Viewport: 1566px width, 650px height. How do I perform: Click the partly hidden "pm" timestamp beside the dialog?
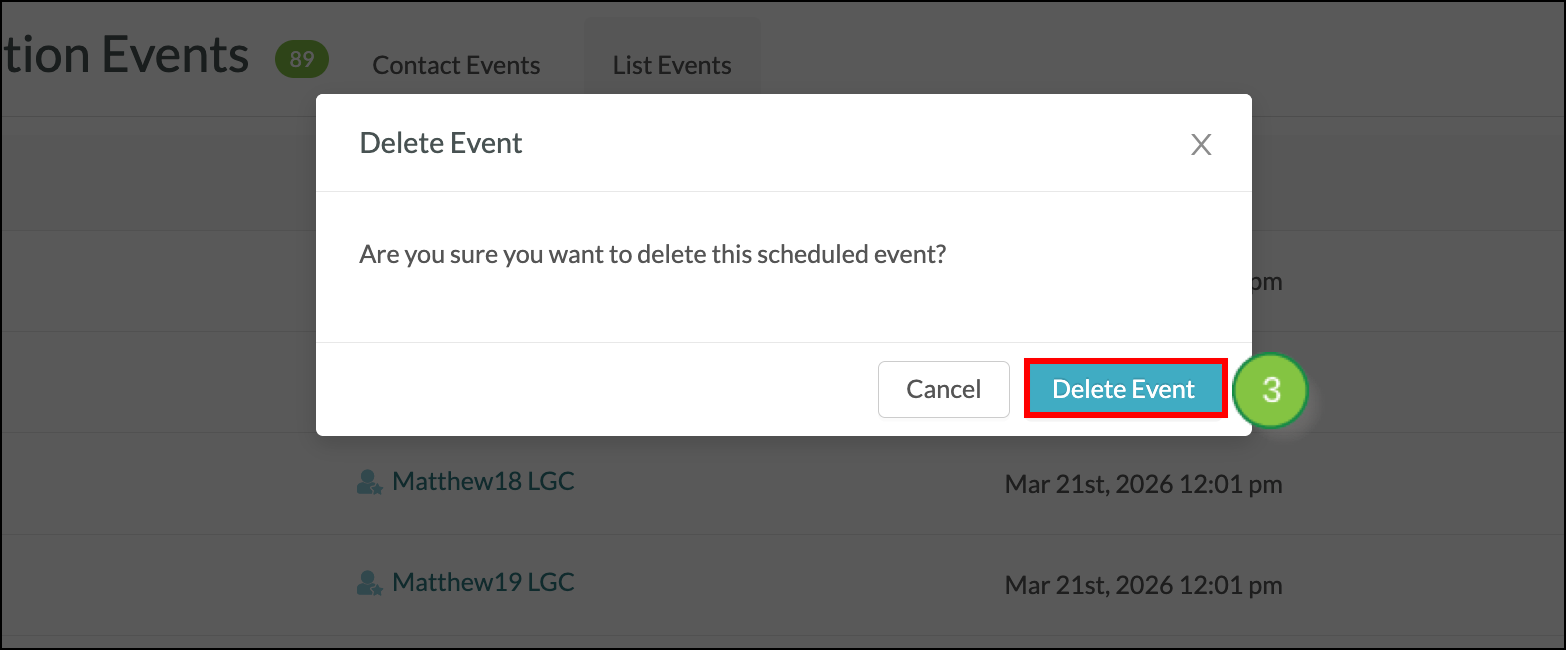(x=1267, y=282)
